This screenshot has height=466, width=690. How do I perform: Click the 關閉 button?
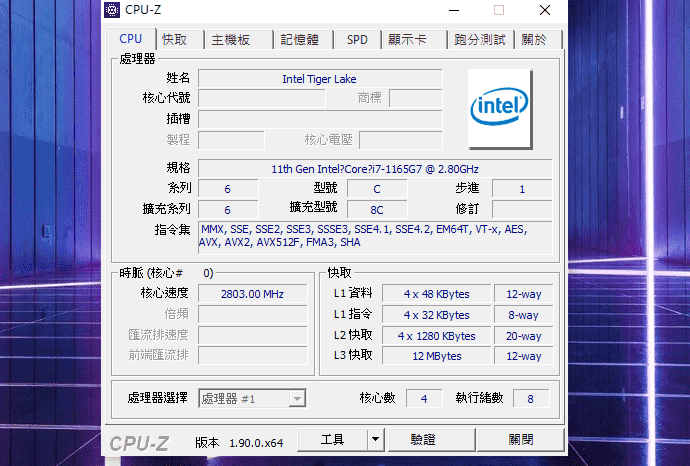(x=520, y=439)
